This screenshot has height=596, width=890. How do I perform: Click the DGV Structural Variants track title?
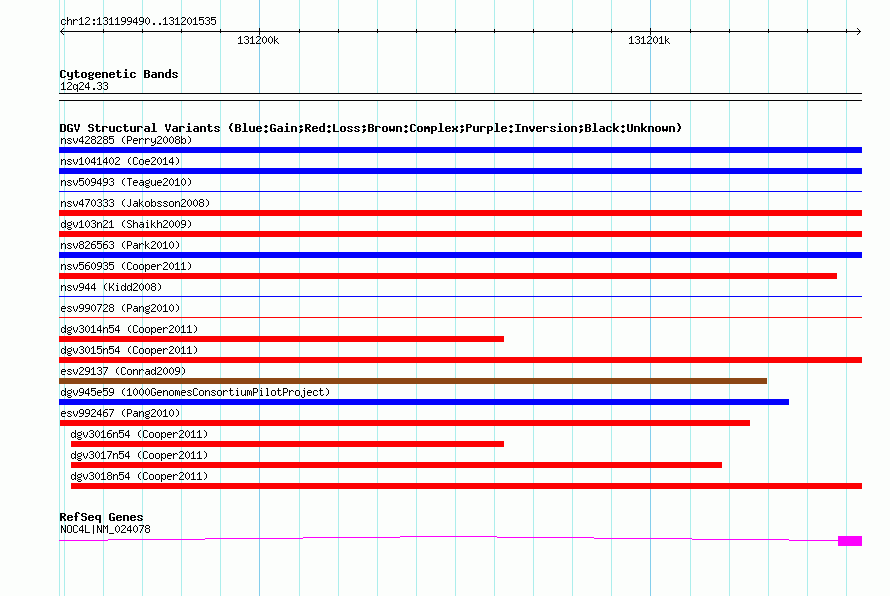coord(370,128)
